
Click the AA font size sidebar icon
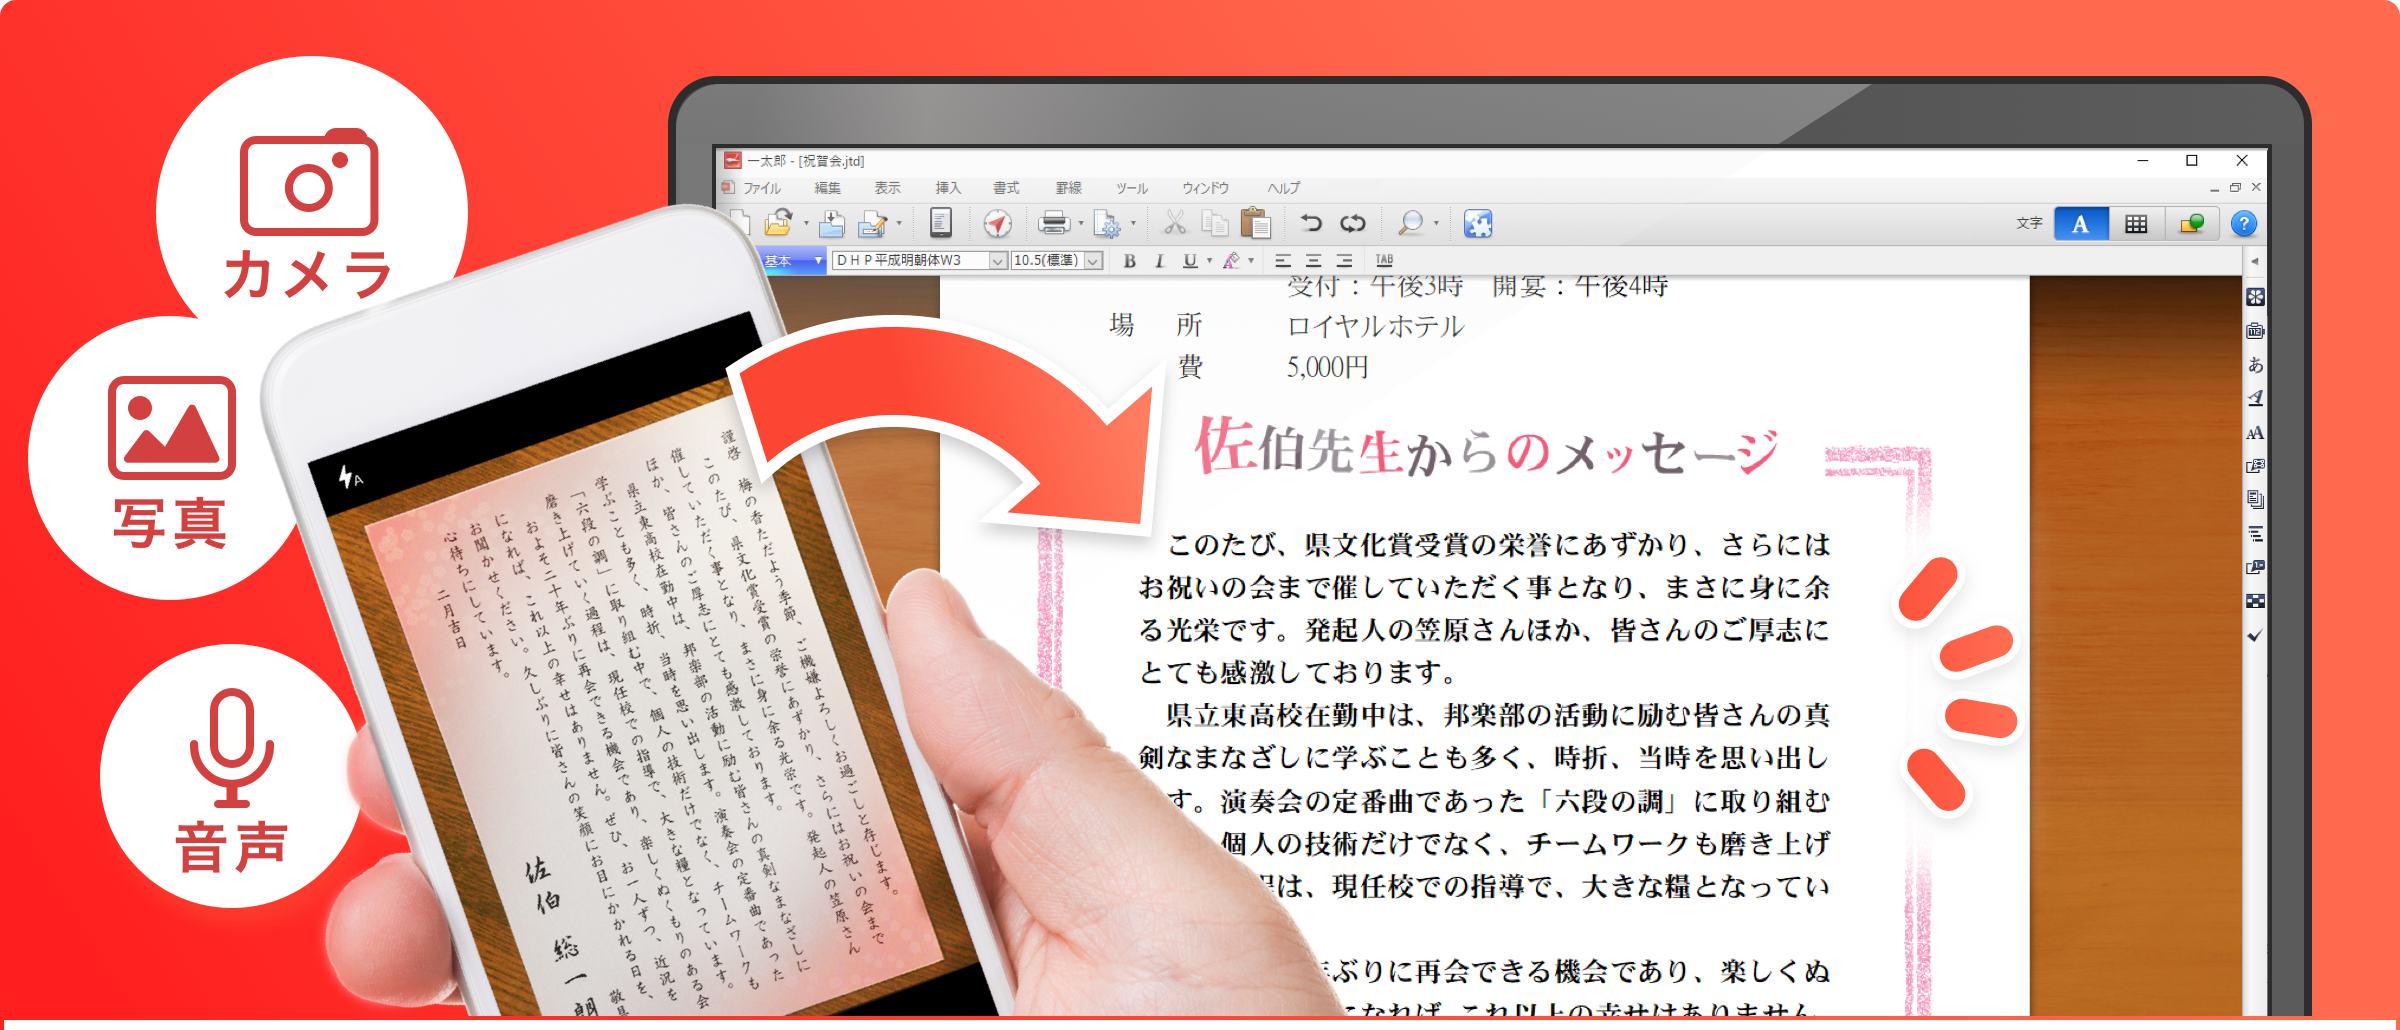click(x=2255, y=433)
